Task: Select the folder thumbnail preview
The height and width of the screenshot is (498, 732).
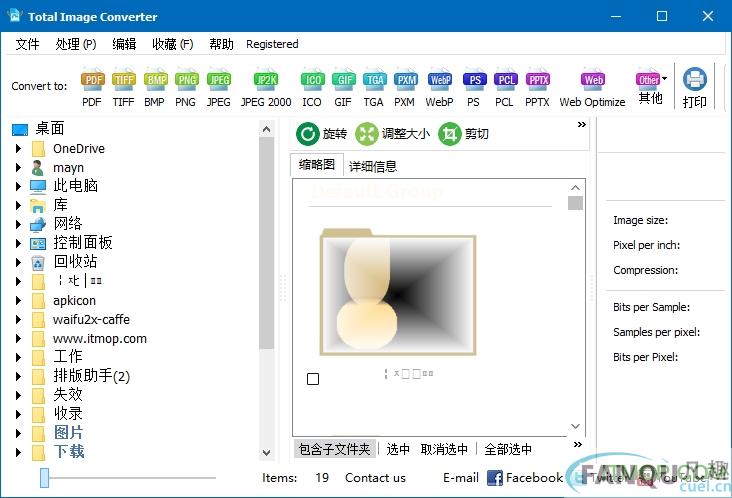Action: point(398,292)
